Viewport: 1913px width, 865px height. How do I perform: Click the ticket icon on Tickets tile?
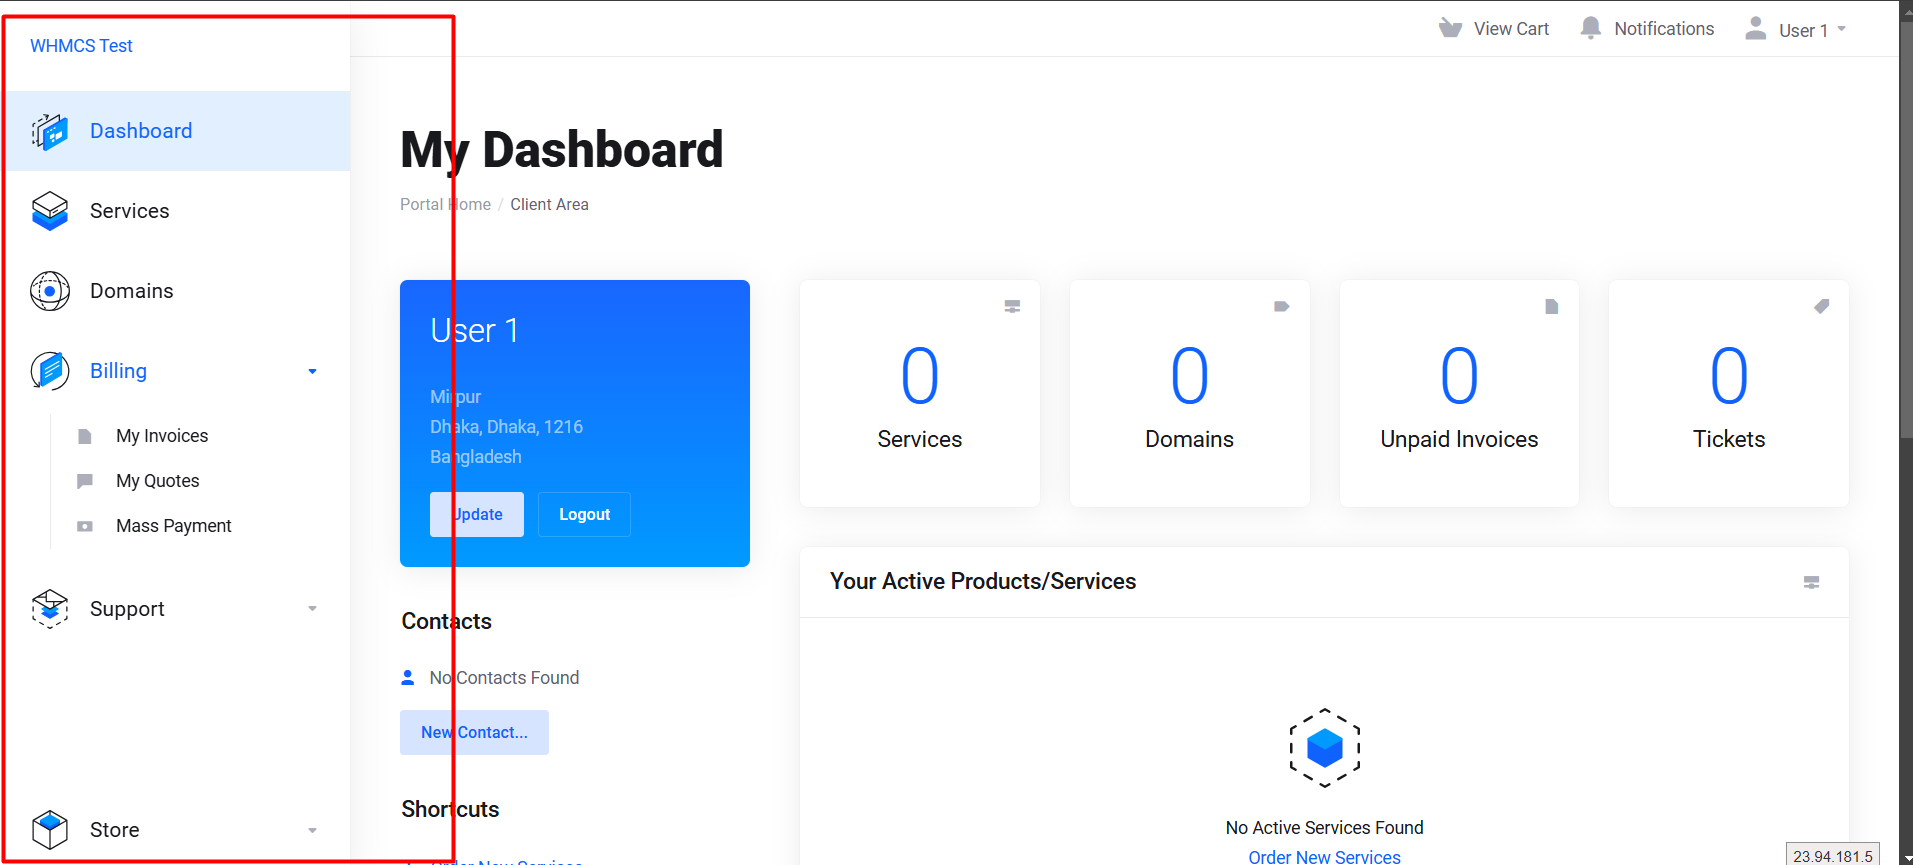1822,307
